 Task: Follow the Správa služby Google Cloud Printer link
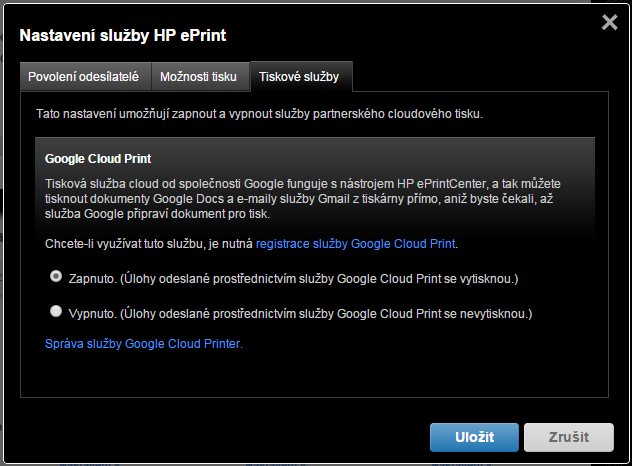pyautogui.click(x=143, y=344)
